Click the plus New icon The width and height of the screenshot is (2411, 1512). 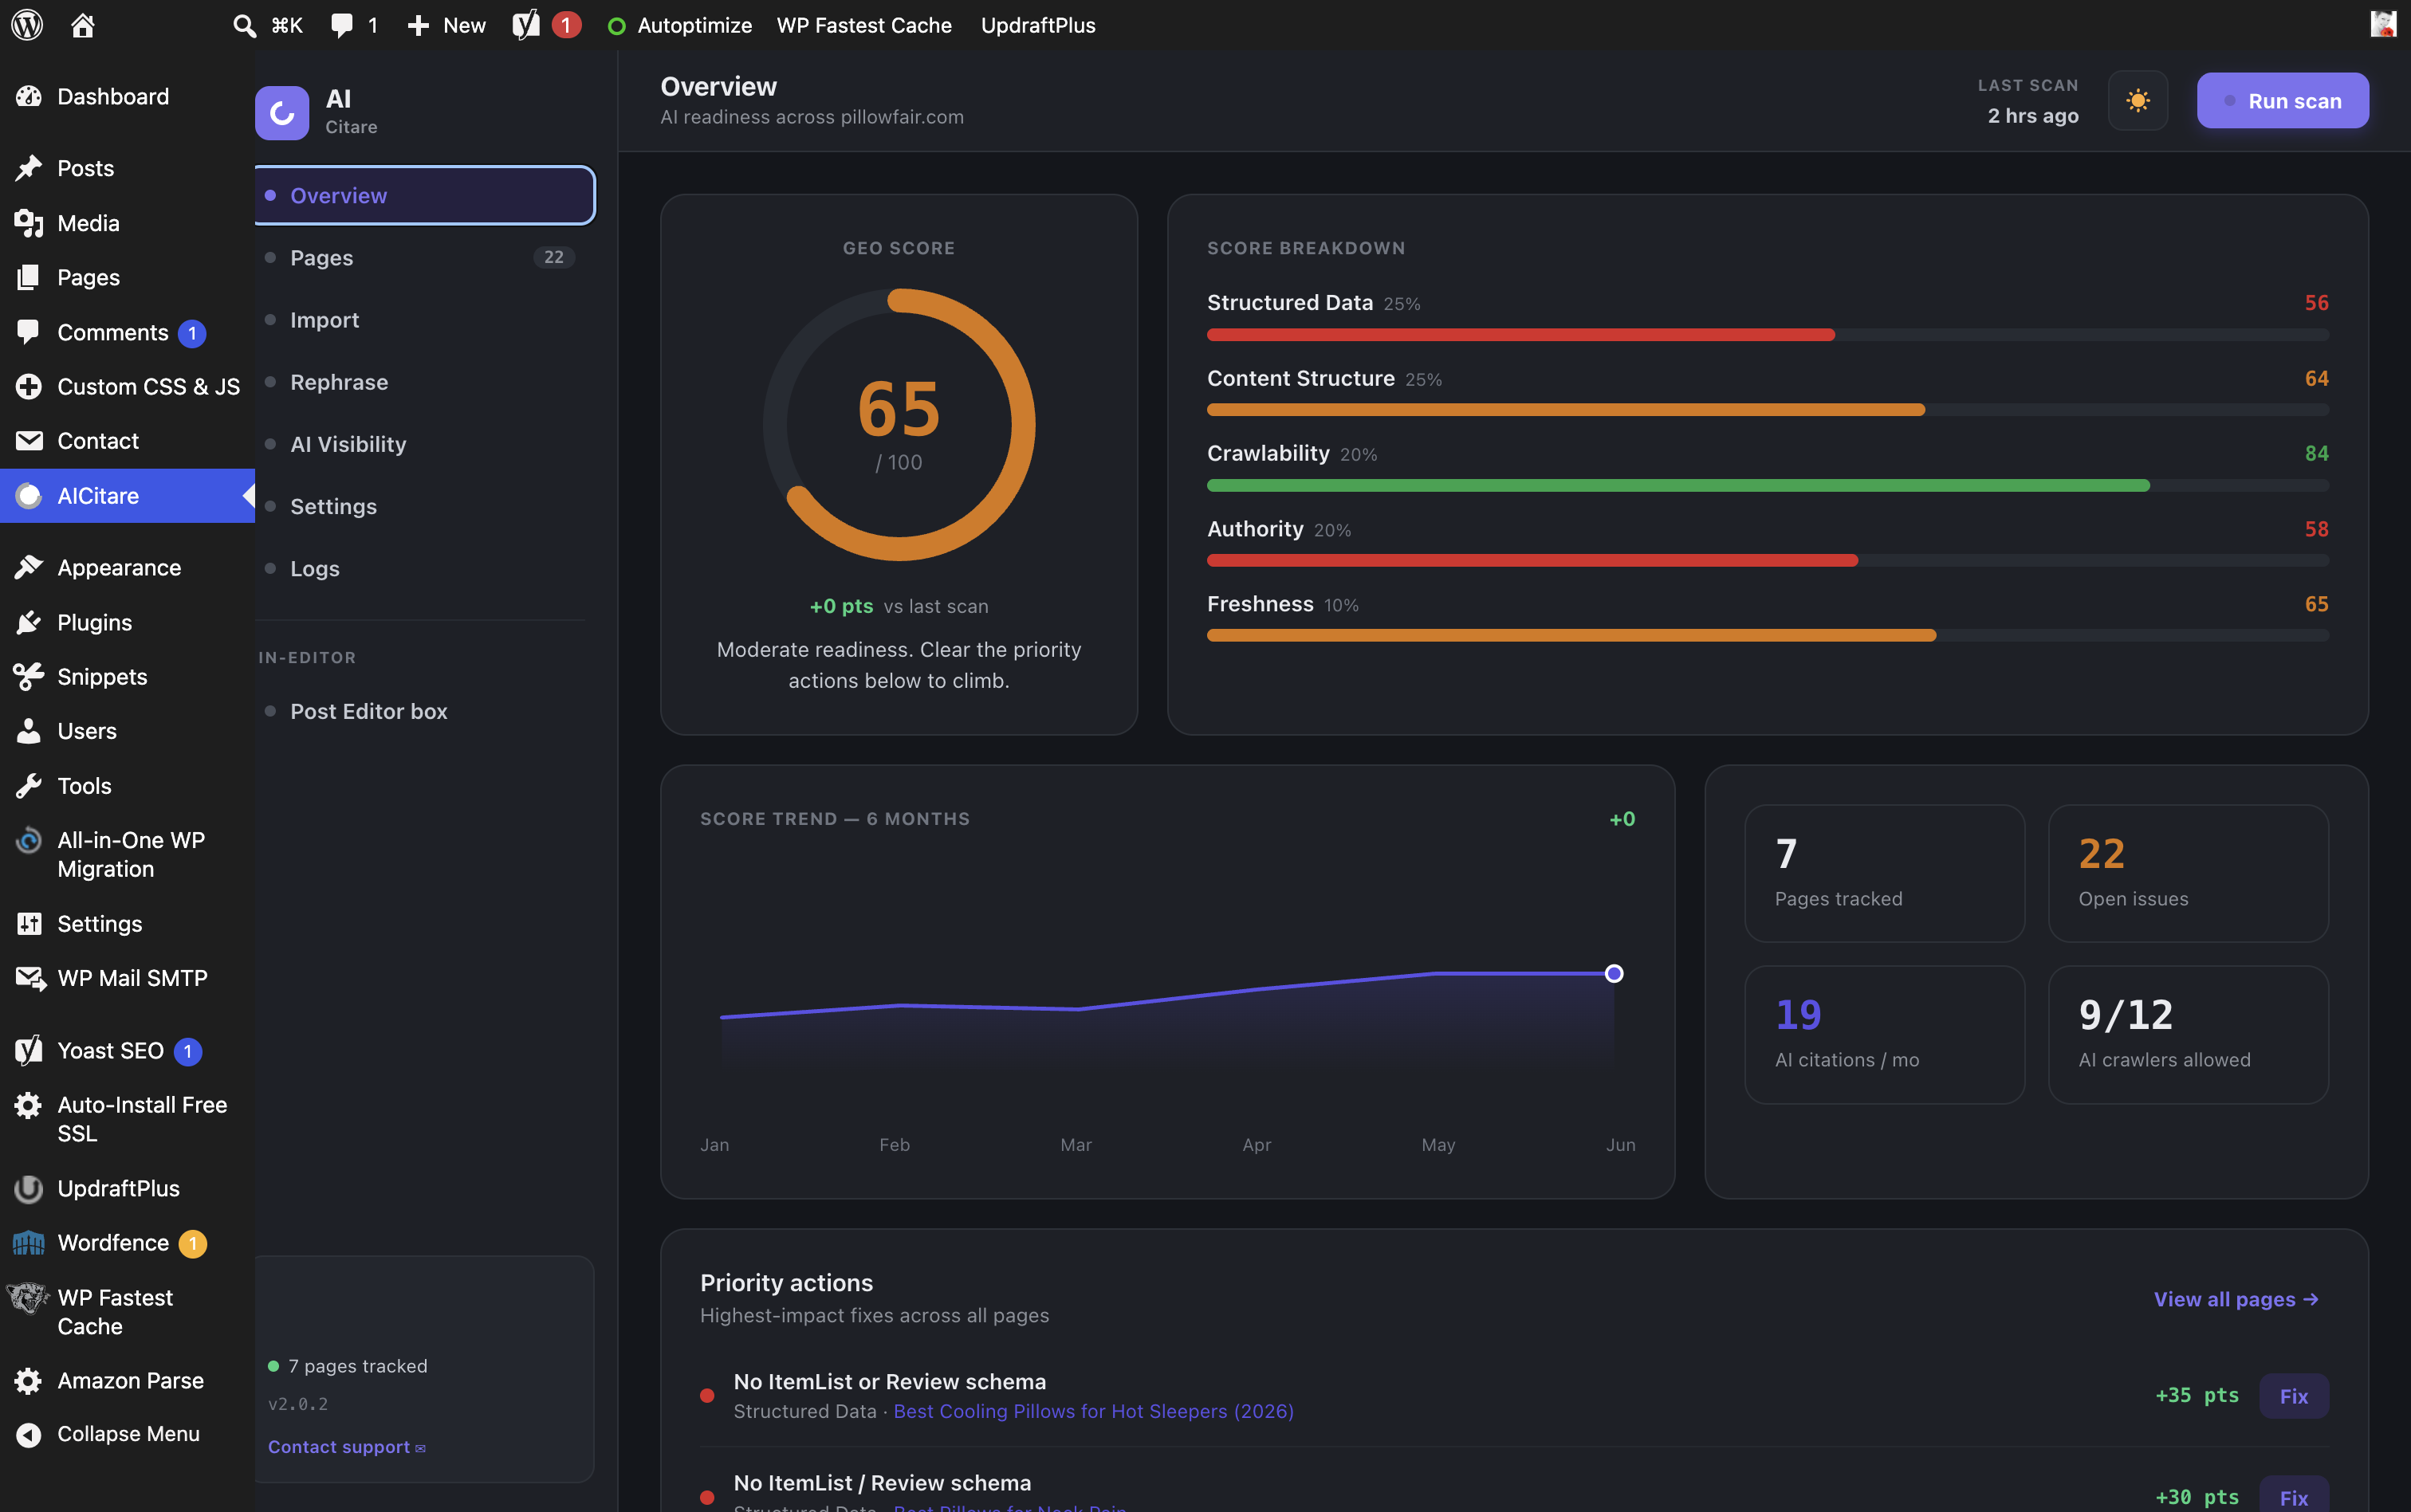click(x=418, y=25)
